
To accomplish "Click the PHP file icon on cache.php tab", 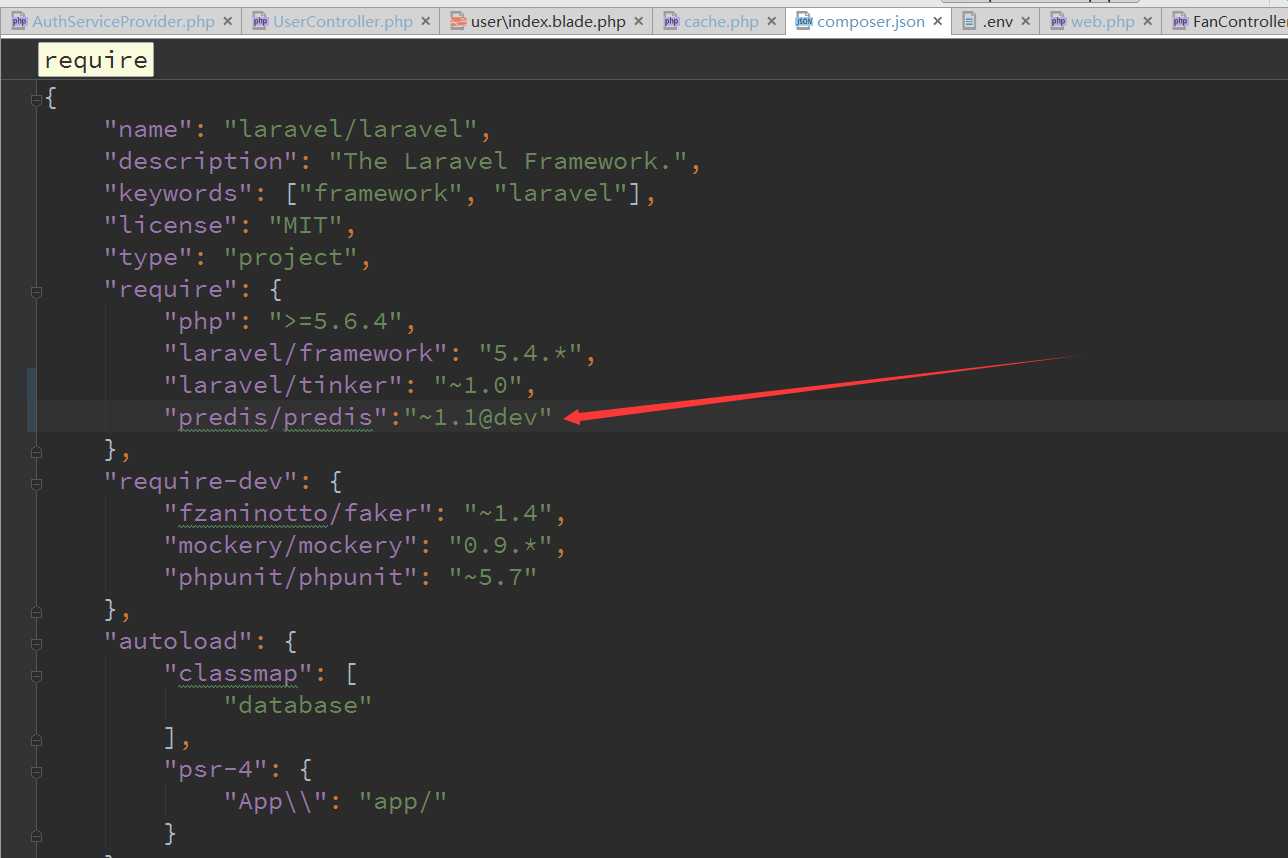I will [671, 21].
